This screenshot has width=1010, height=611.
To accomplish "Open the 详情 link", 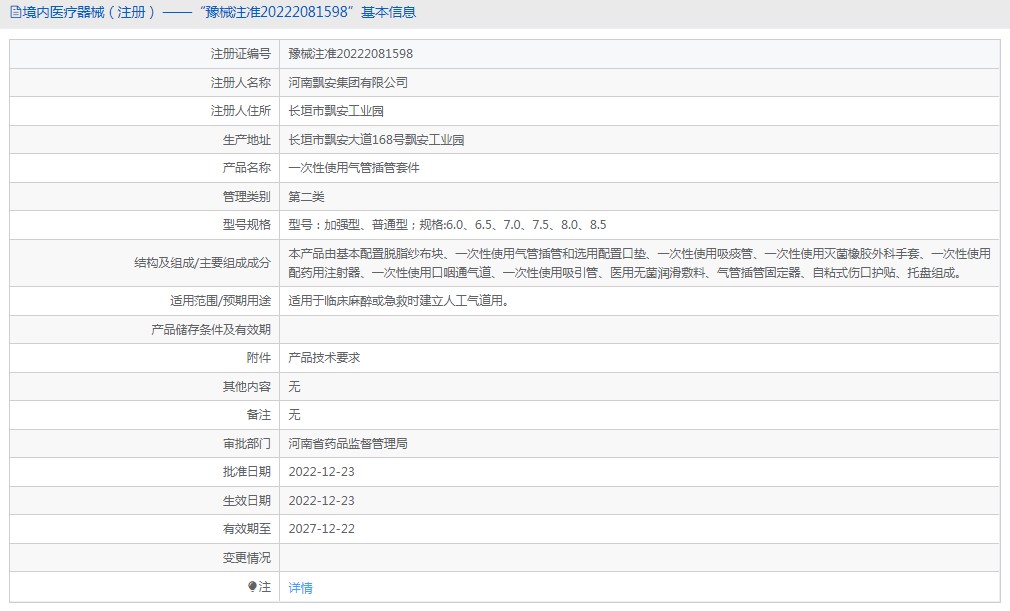I will click(x=300, y=587).
